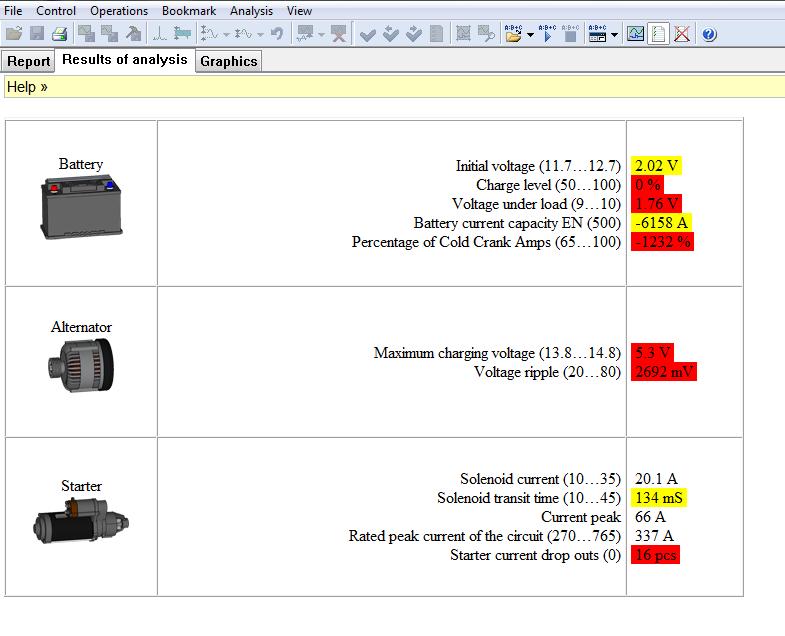The width and height of the screenshot is (785, 636).
Task: Click the Help » link
Action: click(27, 87)
